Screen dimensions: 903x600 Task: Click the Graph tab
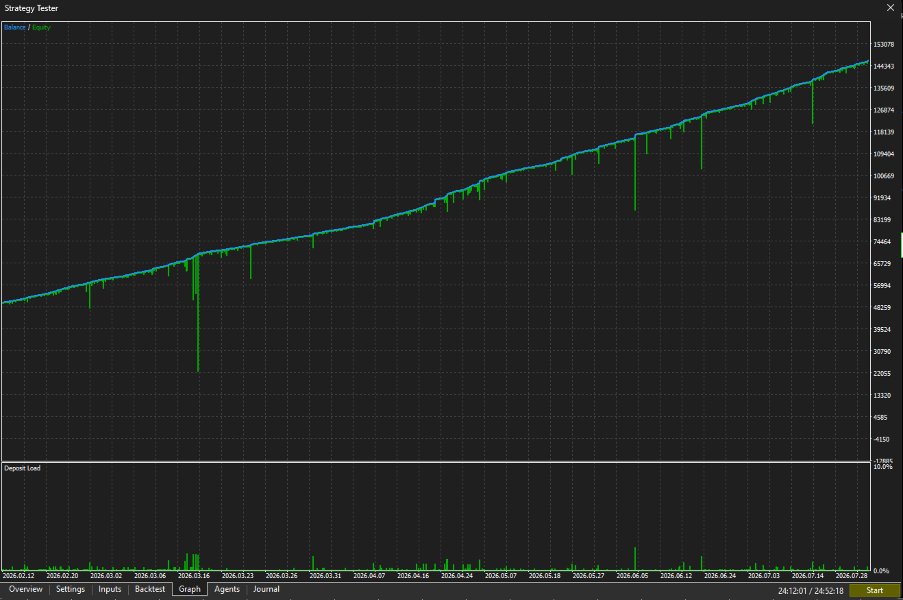point(189,589)
